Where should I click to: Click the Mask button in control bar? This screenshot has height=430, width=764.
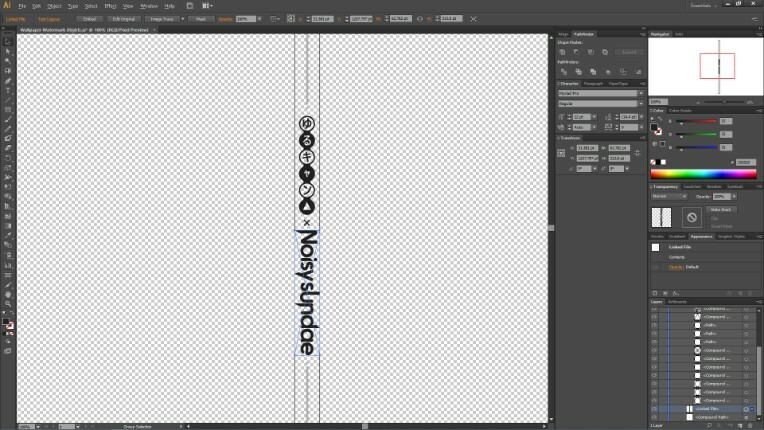201,19
